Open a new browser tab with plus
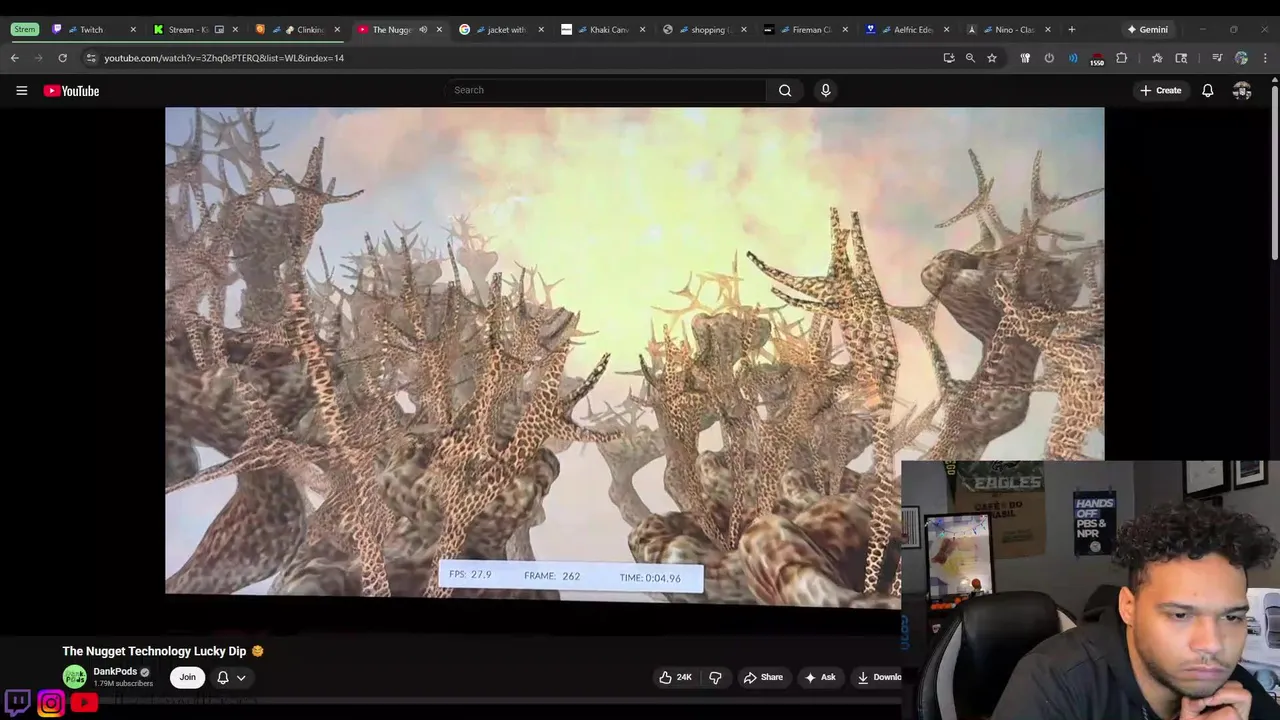Screen dimensions: 1280x720 (1071, 29)
